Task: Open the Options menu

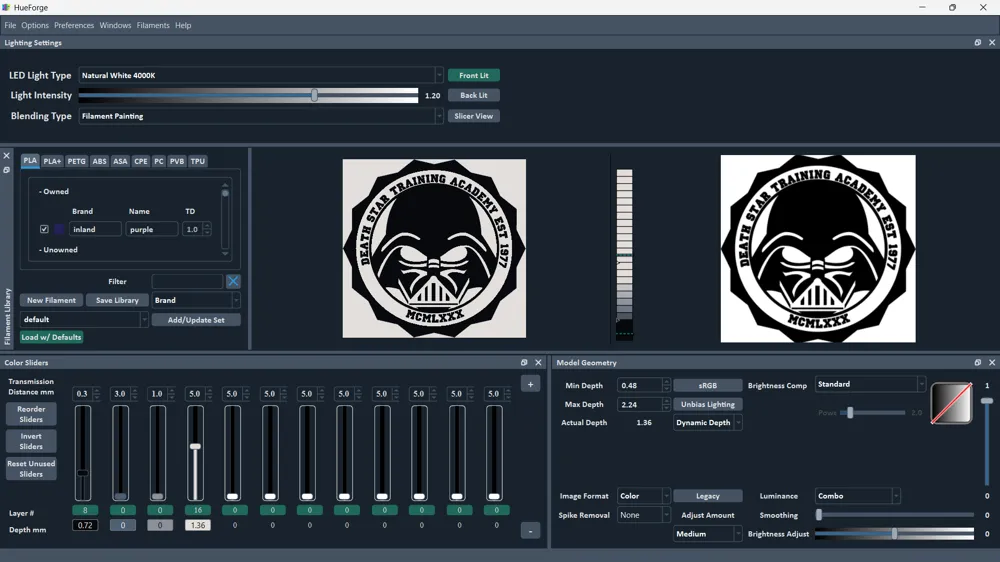Action: [x=35, y=26]
